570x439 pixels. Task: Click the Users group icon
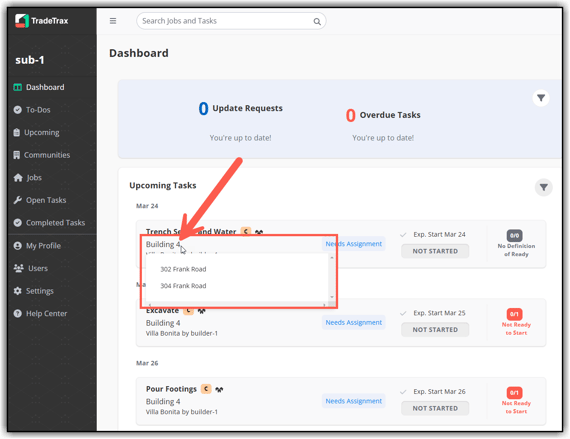(18, 268)
